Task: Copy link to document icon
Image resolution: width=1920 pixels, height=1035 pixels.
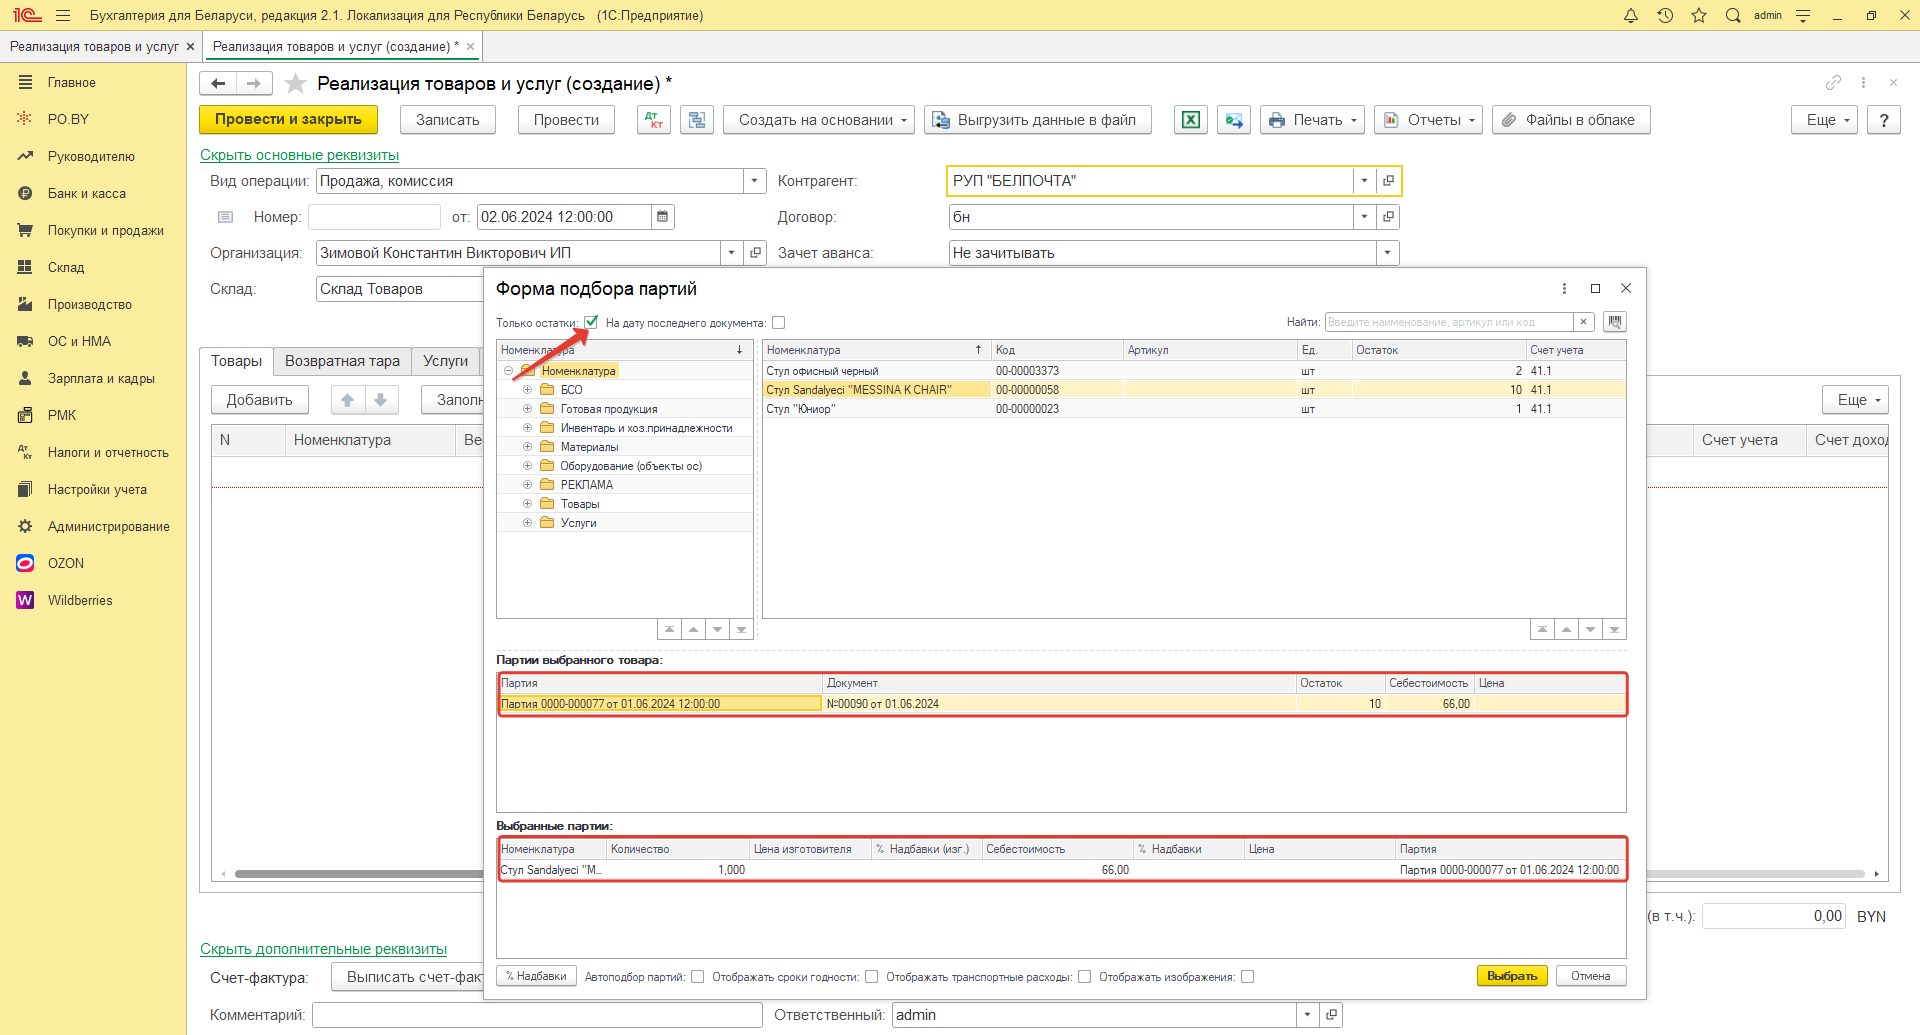Action: tap(1833, 83)
